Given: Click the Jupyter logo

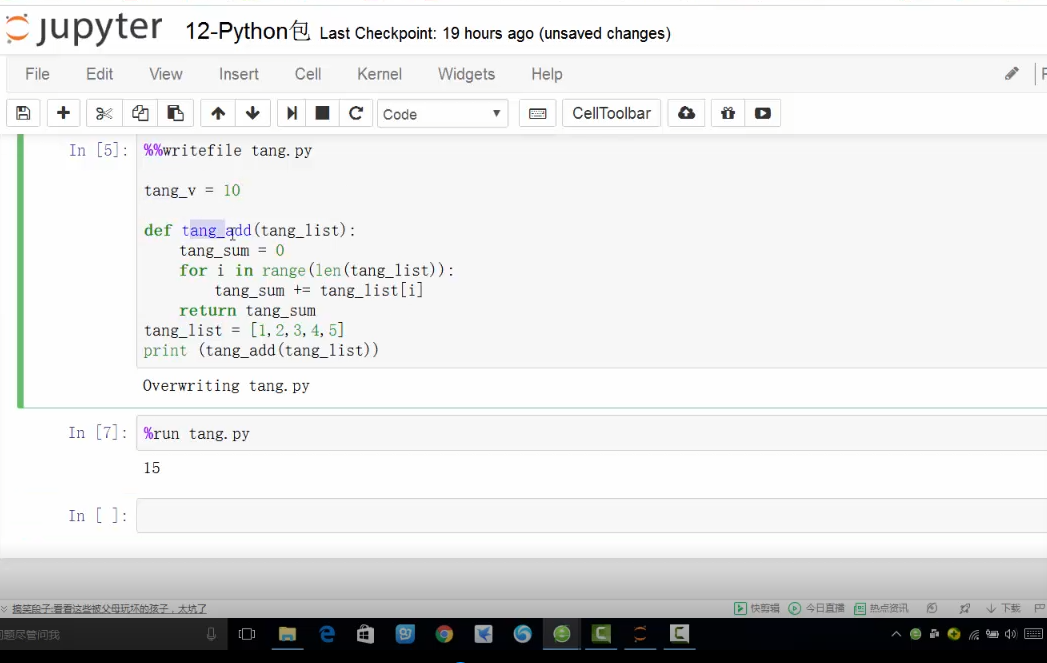Looking at the screenshot, I should (84, 30).
